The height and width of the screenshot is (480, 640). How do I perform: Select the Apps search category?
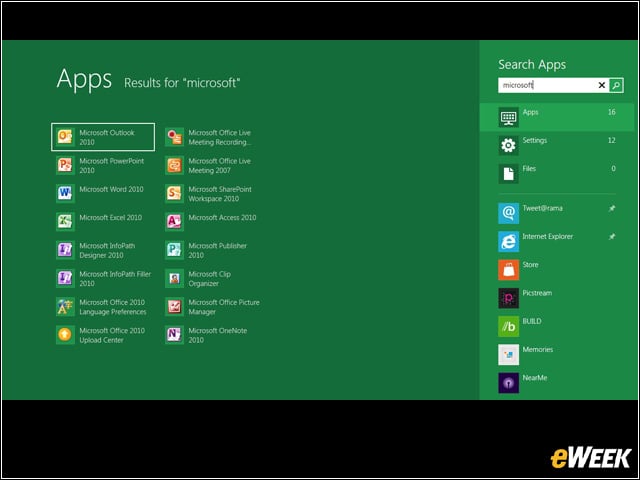pos(557,117)
